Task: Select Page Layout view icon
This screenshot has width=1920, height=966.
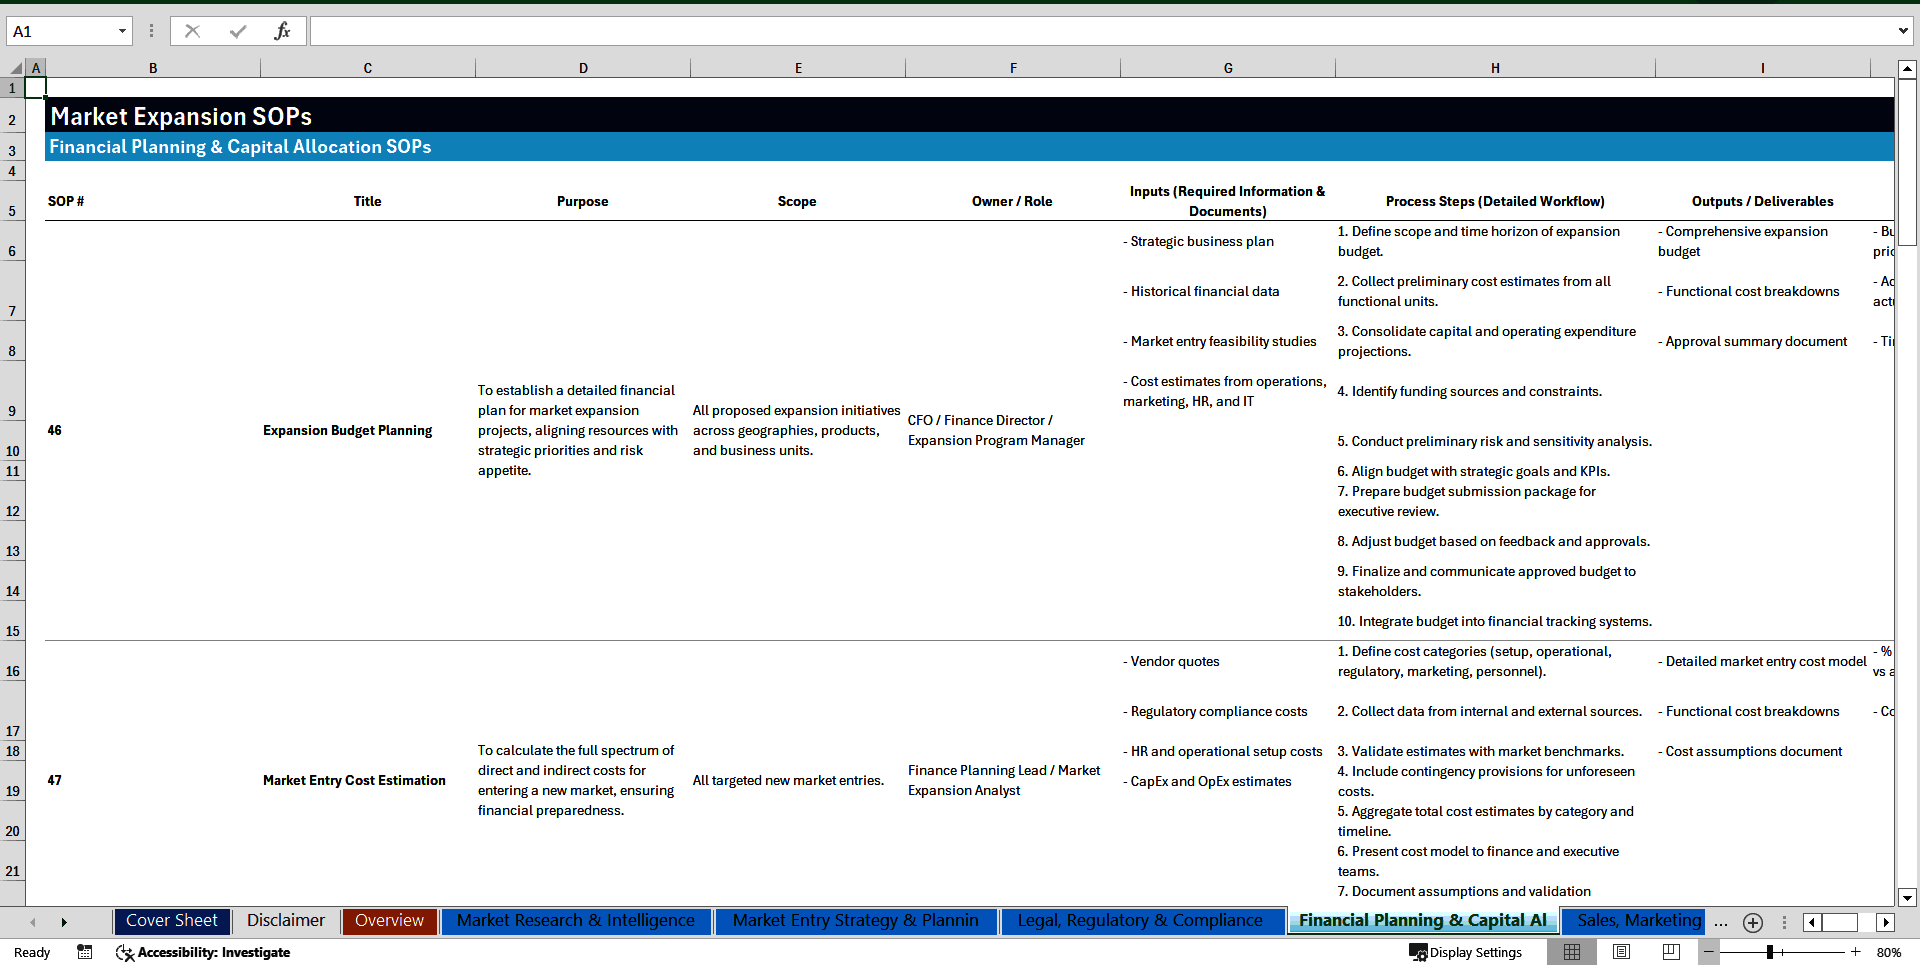Action: pyautogui.click(x=1621, y=952)
